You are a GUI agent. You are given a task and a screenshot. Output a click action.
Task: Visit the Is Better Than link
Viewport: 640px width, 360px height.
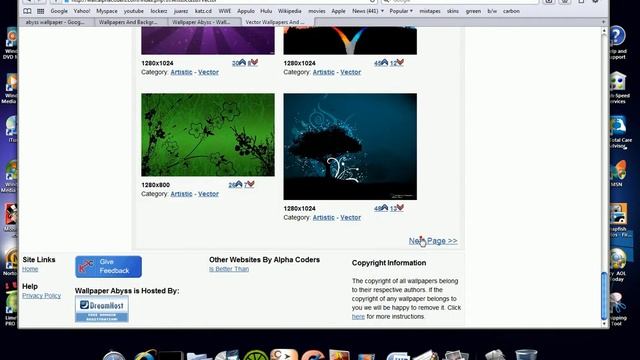point(229,269)
